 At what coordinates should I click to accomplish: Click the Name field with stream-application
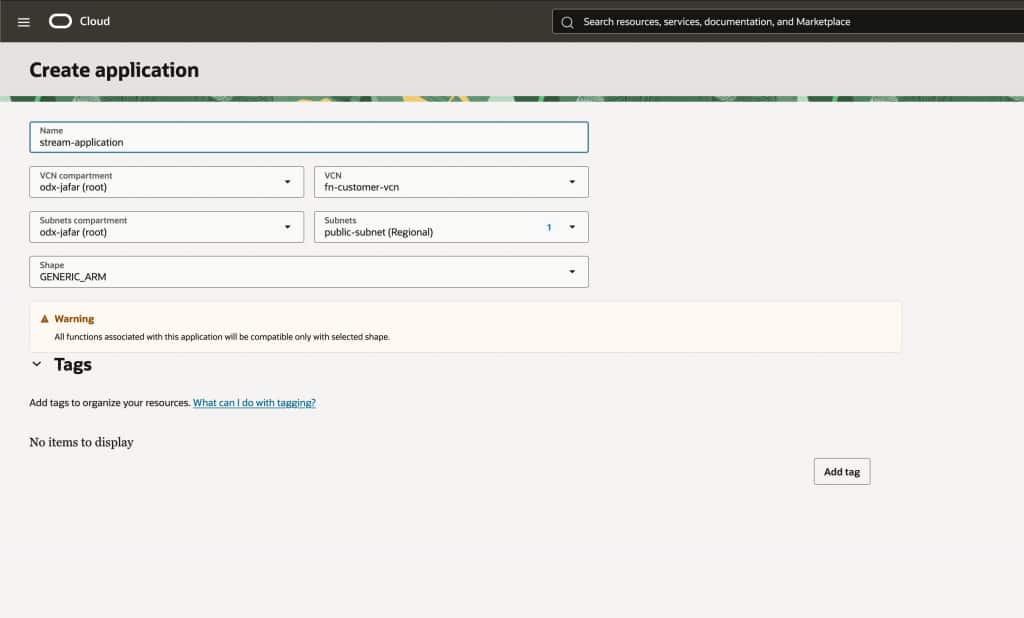pyautogui.click(x=309, y=137)
